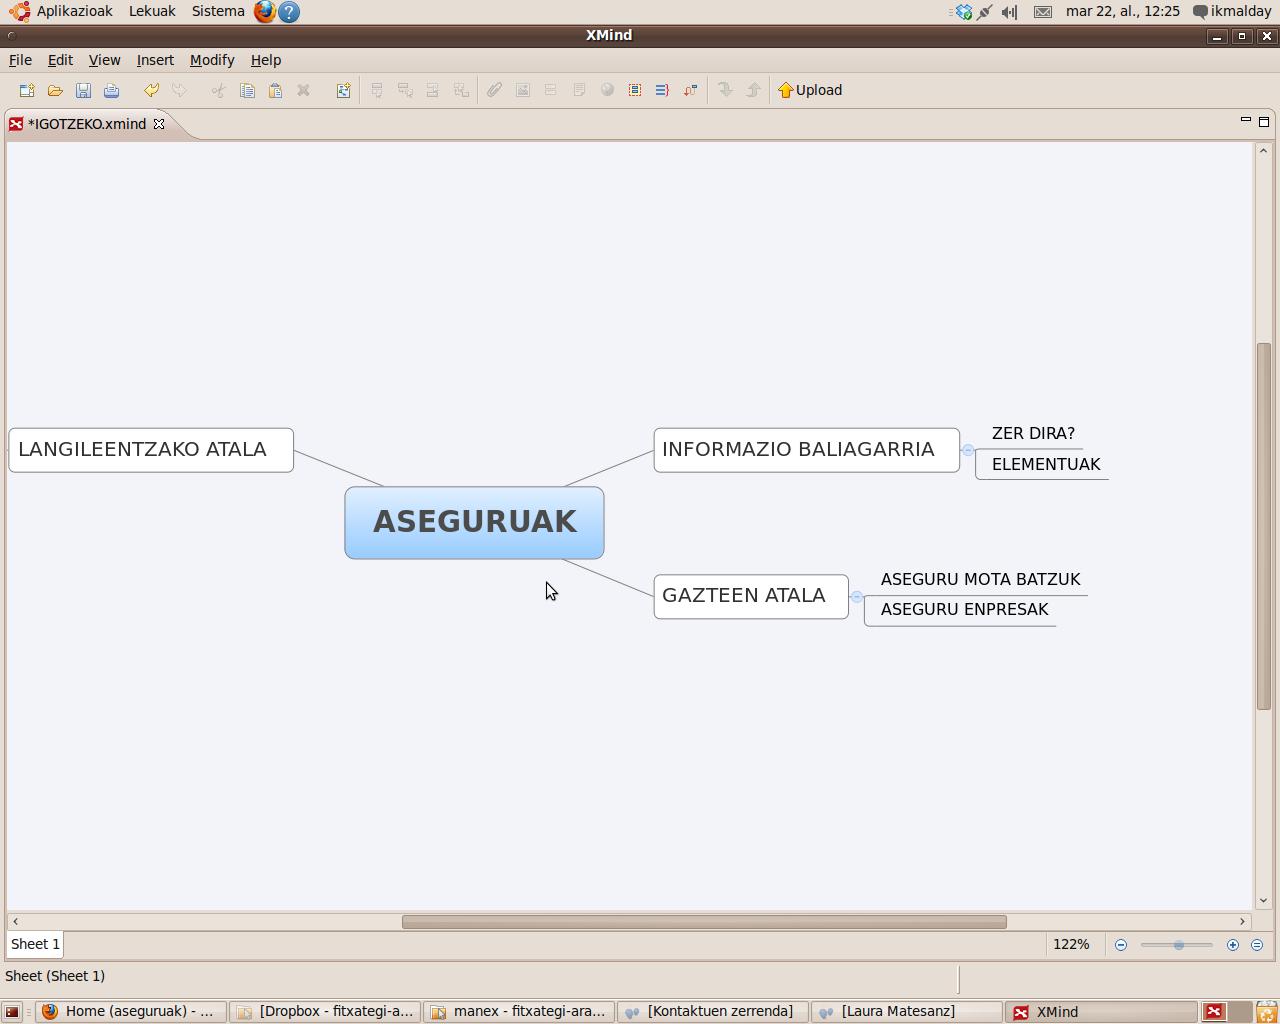Select the ASEGURUAK central topic

pyautogui.click(x=474, y=522)
